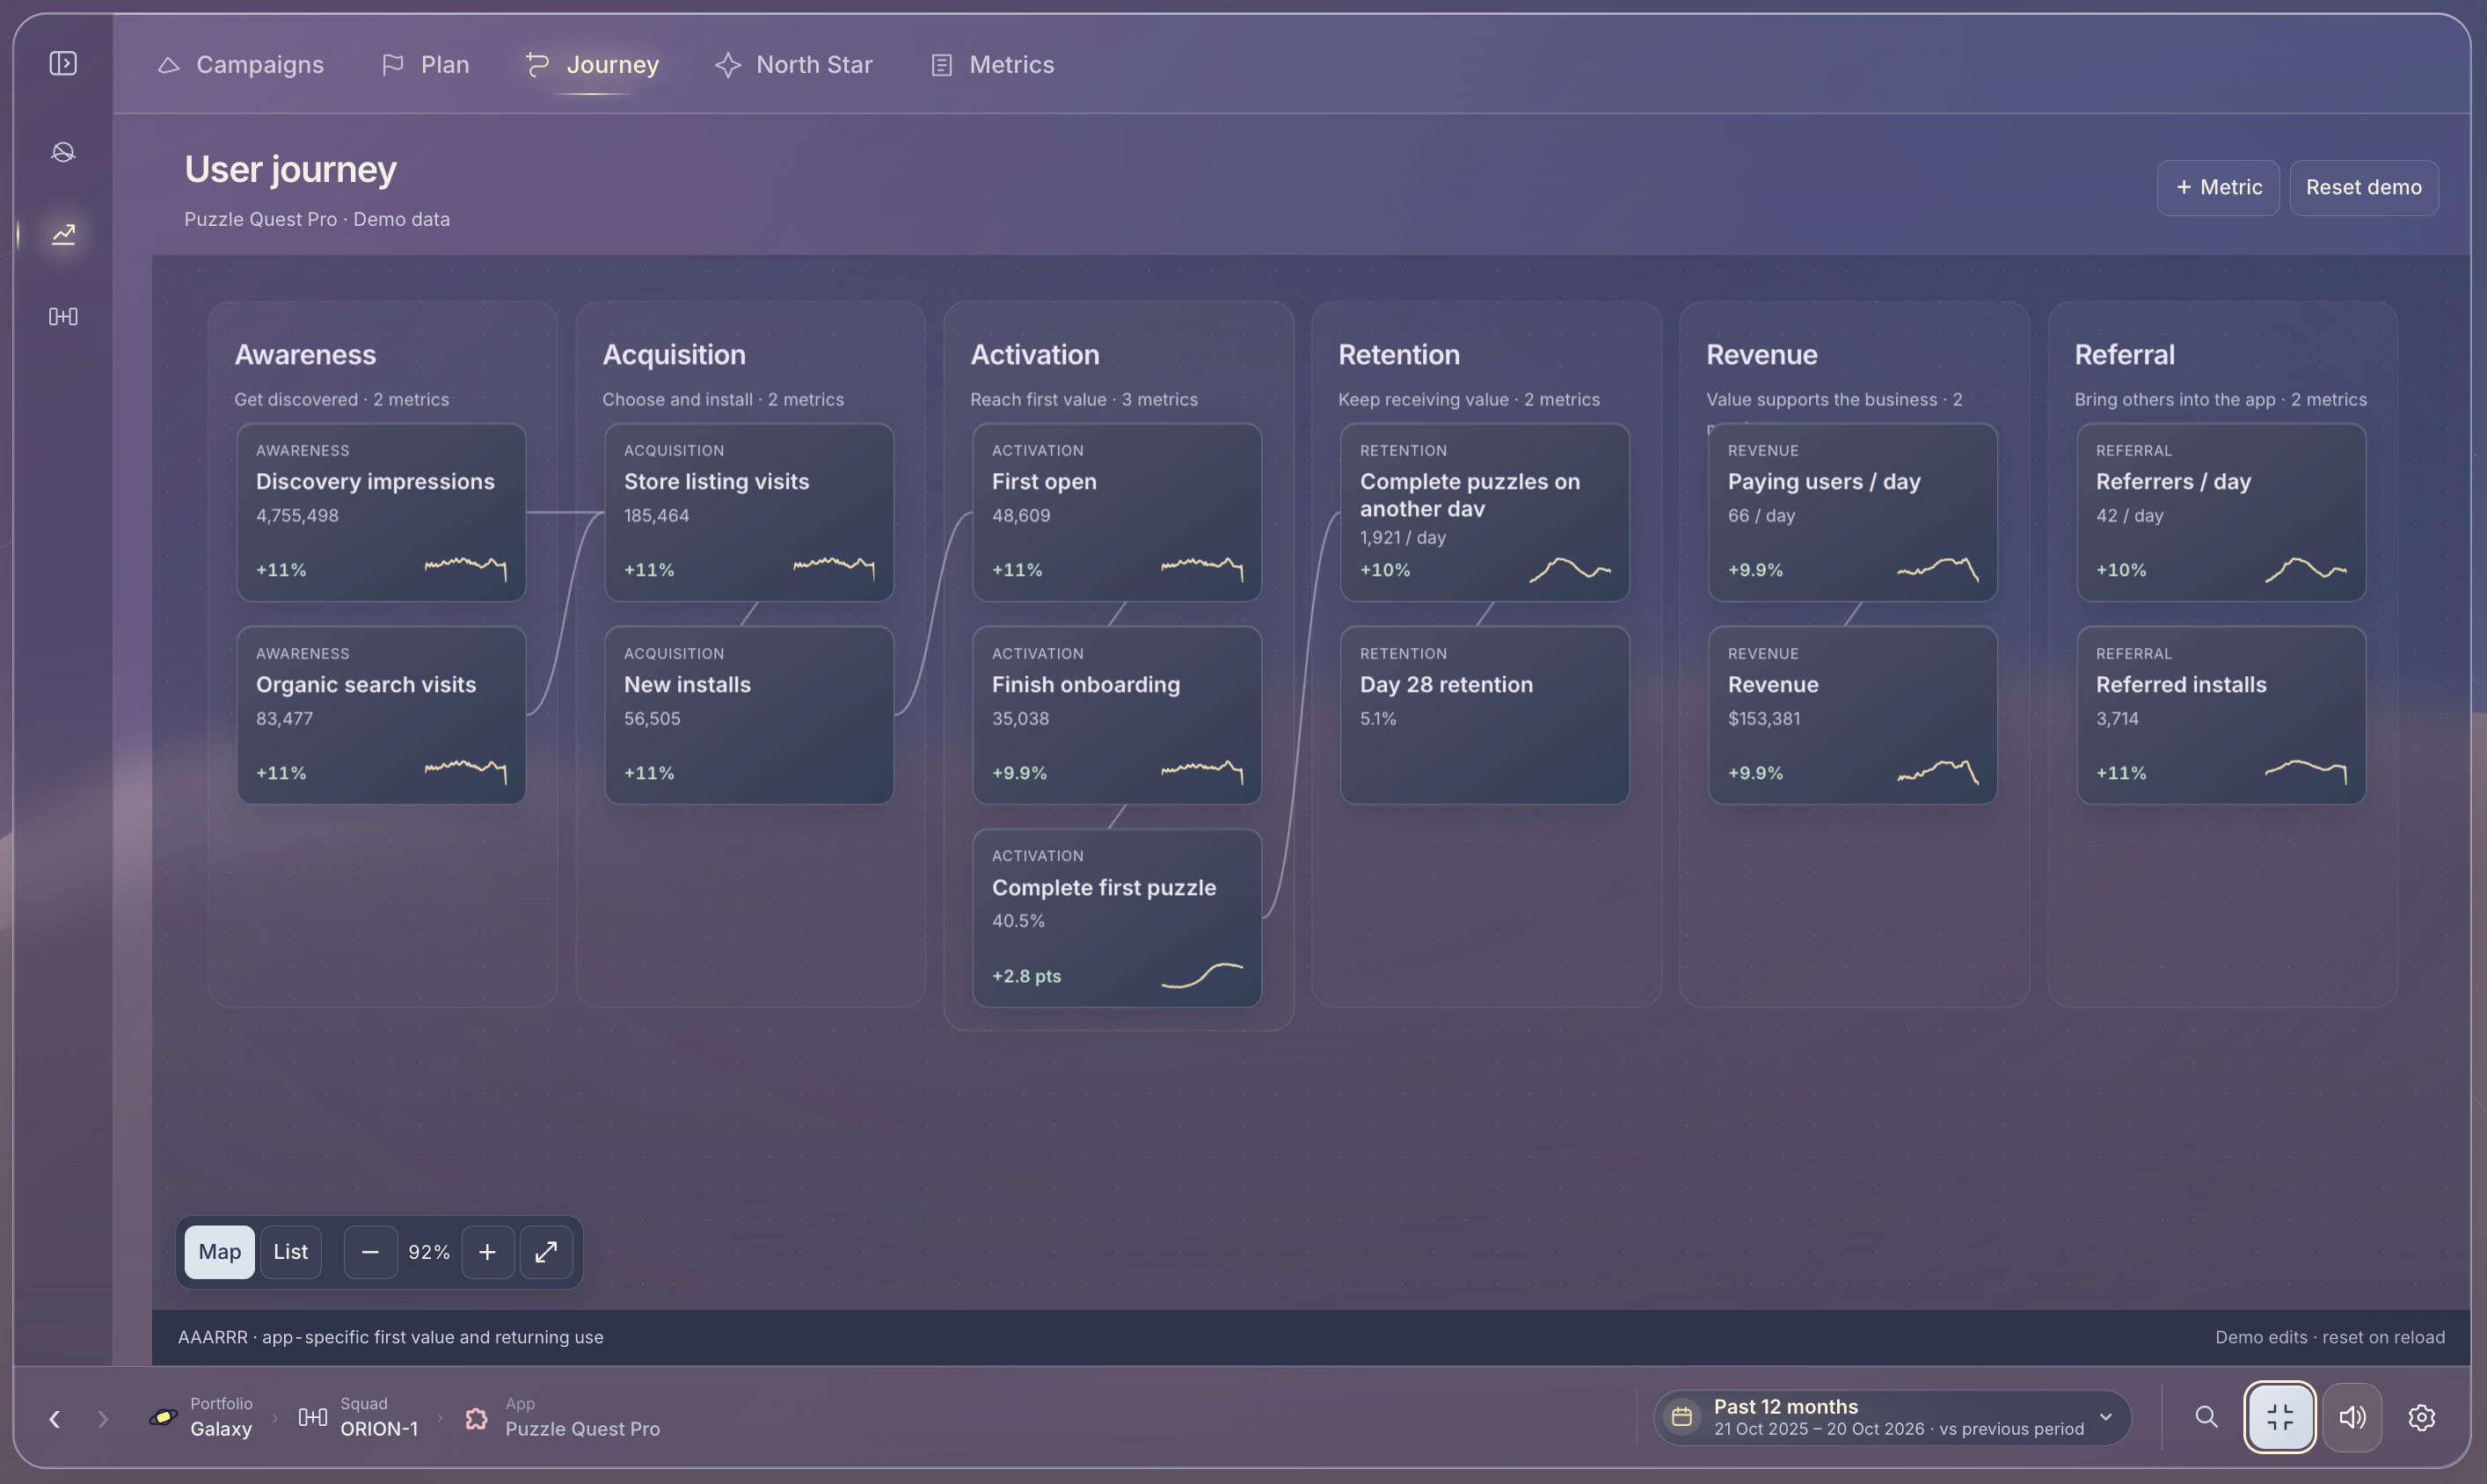Image resolution: width=2487 pixels, height=1484 pixels.
Task: Click the 92% zoom level value
Action: [429, 1252]
